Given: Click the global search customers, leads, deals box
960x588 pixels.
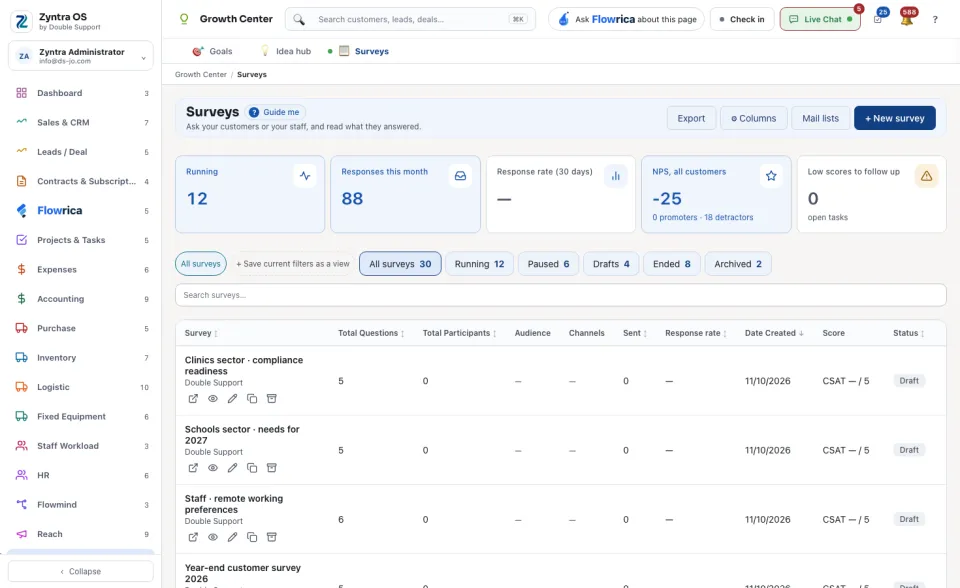Looking at the screenshot, I should click(x=410, y=19).
